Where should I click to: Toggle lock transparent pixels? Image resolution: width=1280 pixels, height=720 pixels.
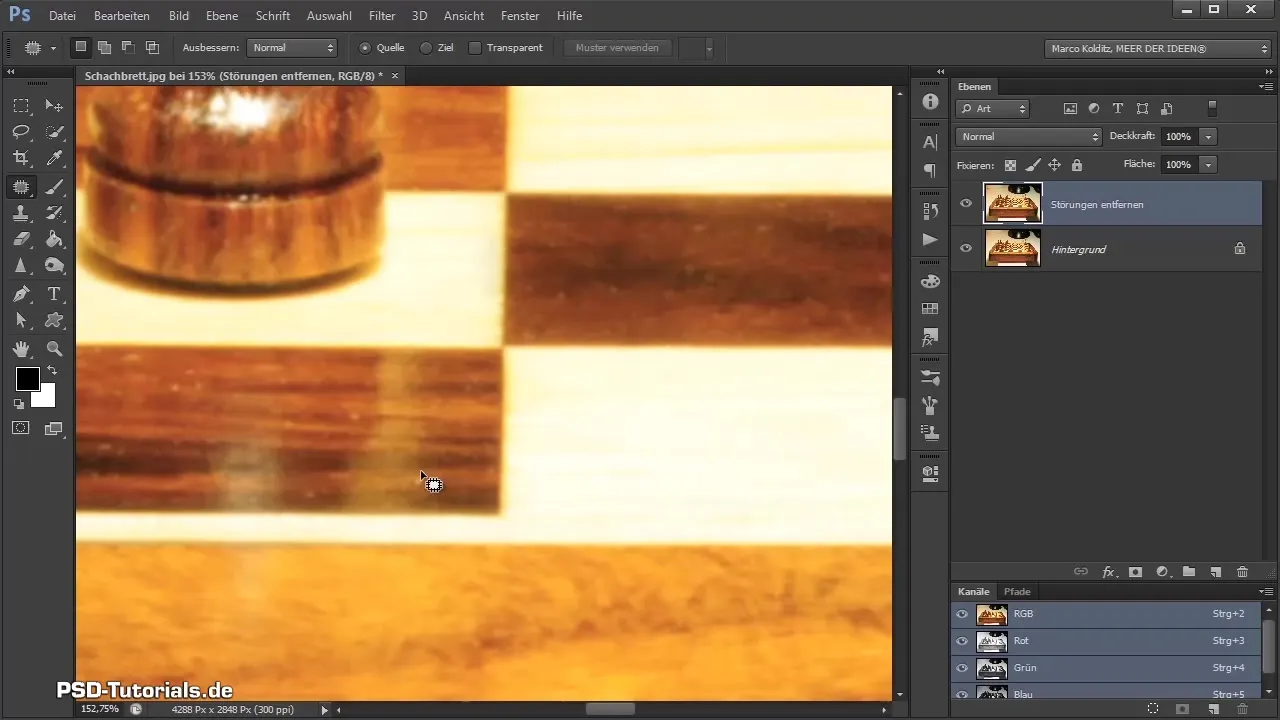coord(1010,165)
